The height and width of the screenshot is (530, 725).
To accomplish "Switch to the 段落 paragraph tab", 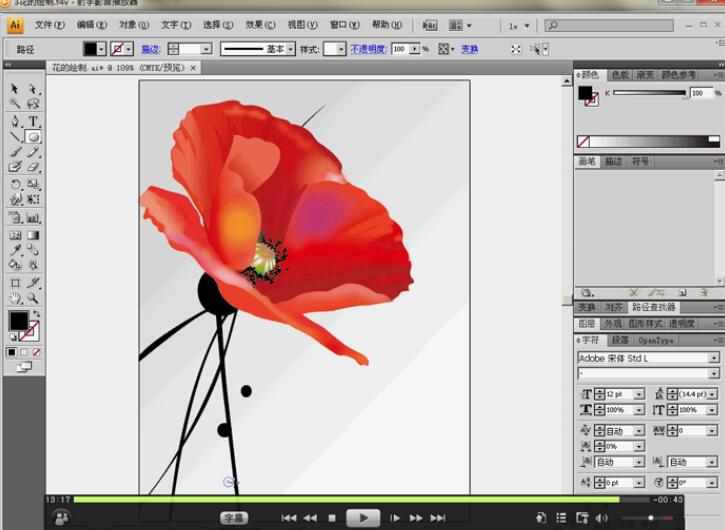I will pyautogui.click(x=620, y=340).
